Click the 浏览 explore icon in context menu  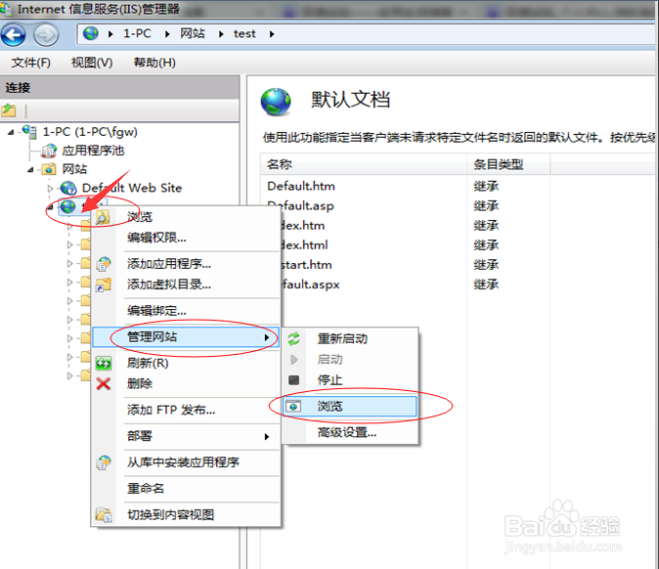click(103, 217)
